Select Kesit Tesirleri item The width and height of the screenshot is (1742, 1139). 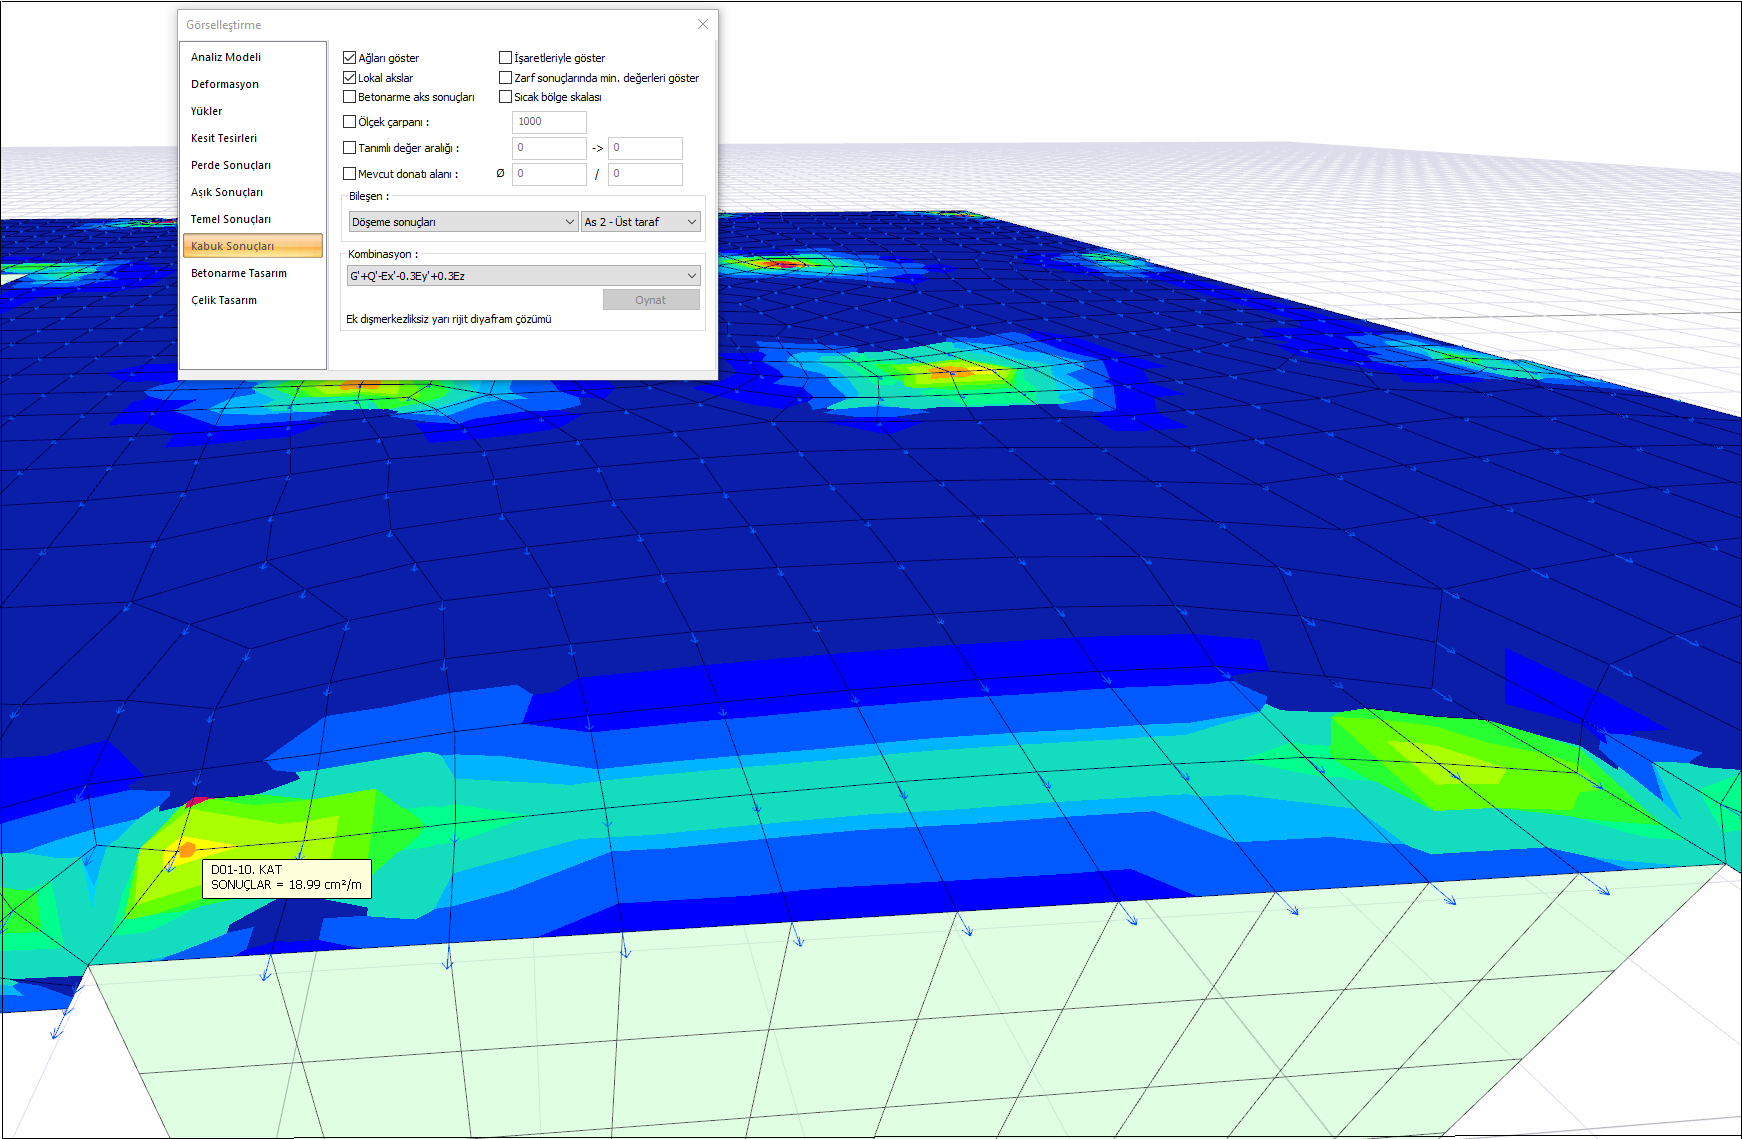pyautogui.click(x=224, y=138)
